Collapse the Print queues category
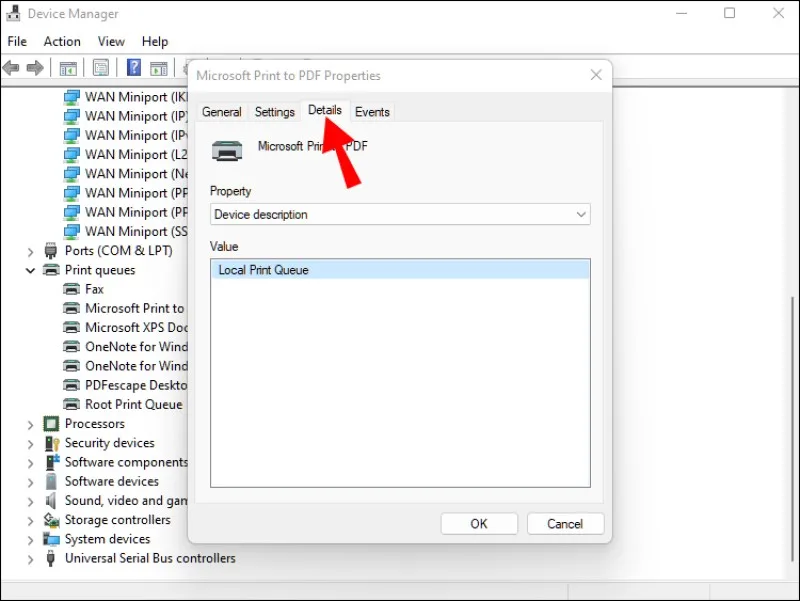 (30, 270)
